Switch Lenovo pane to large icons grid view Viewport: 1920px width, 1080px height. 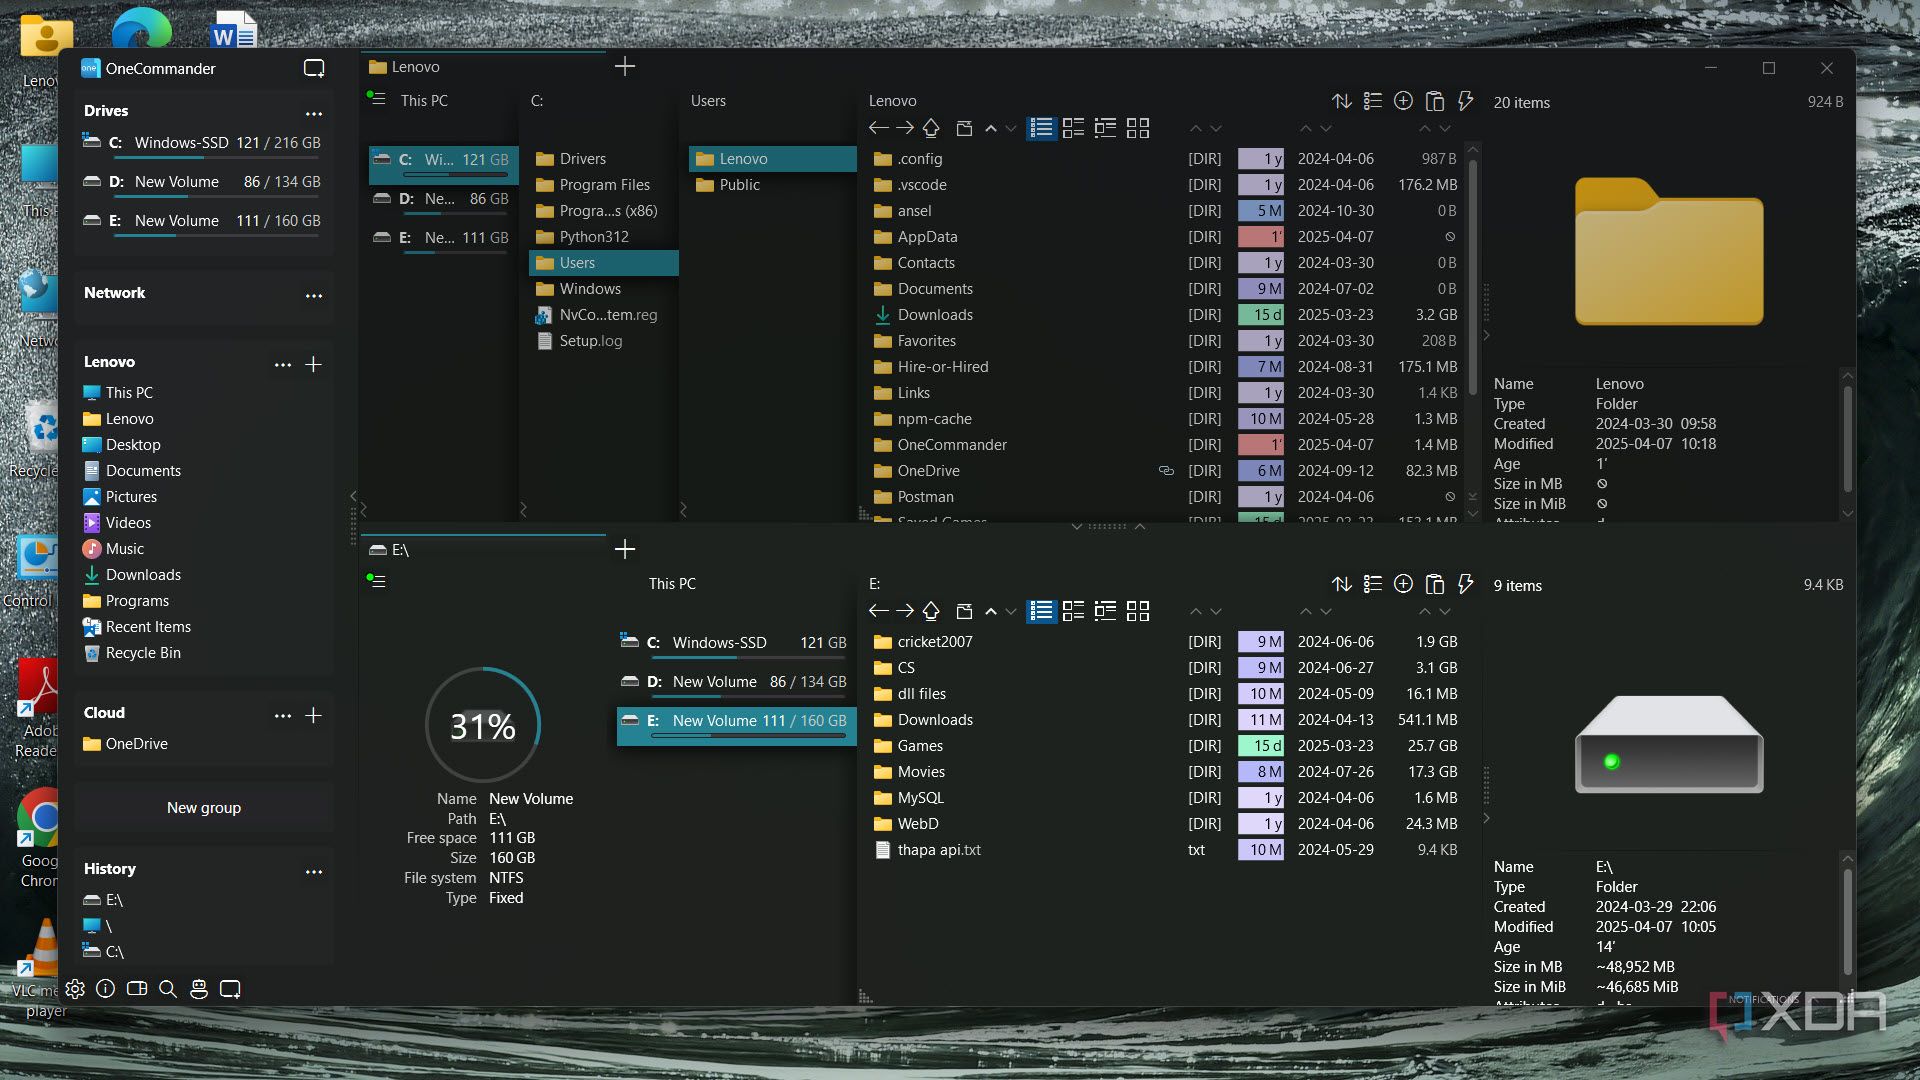pyautogui.click(x=1137, y=128)
